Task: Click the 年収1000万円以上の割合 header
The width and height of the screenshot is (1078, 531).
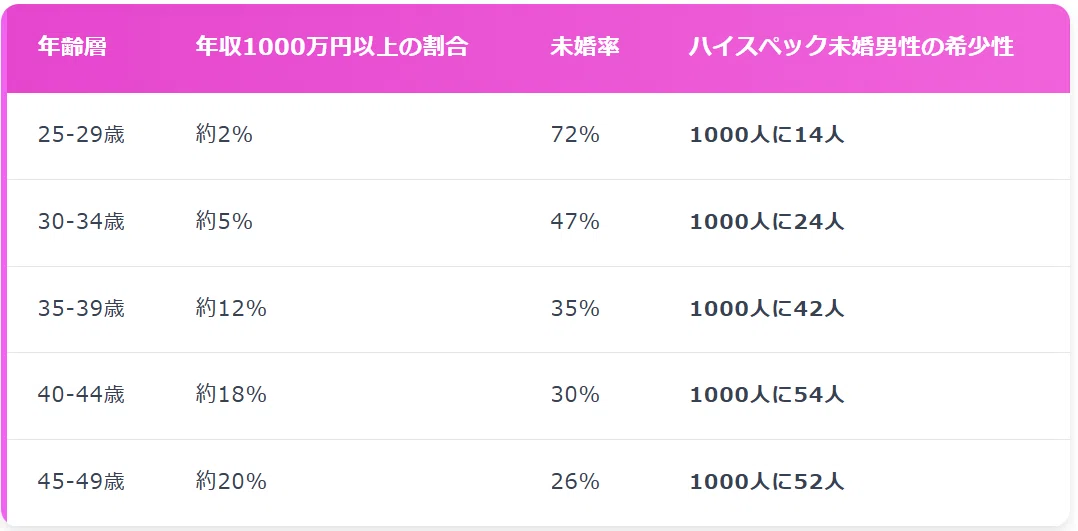Action: pyautogui.click(x=331, y=47)
